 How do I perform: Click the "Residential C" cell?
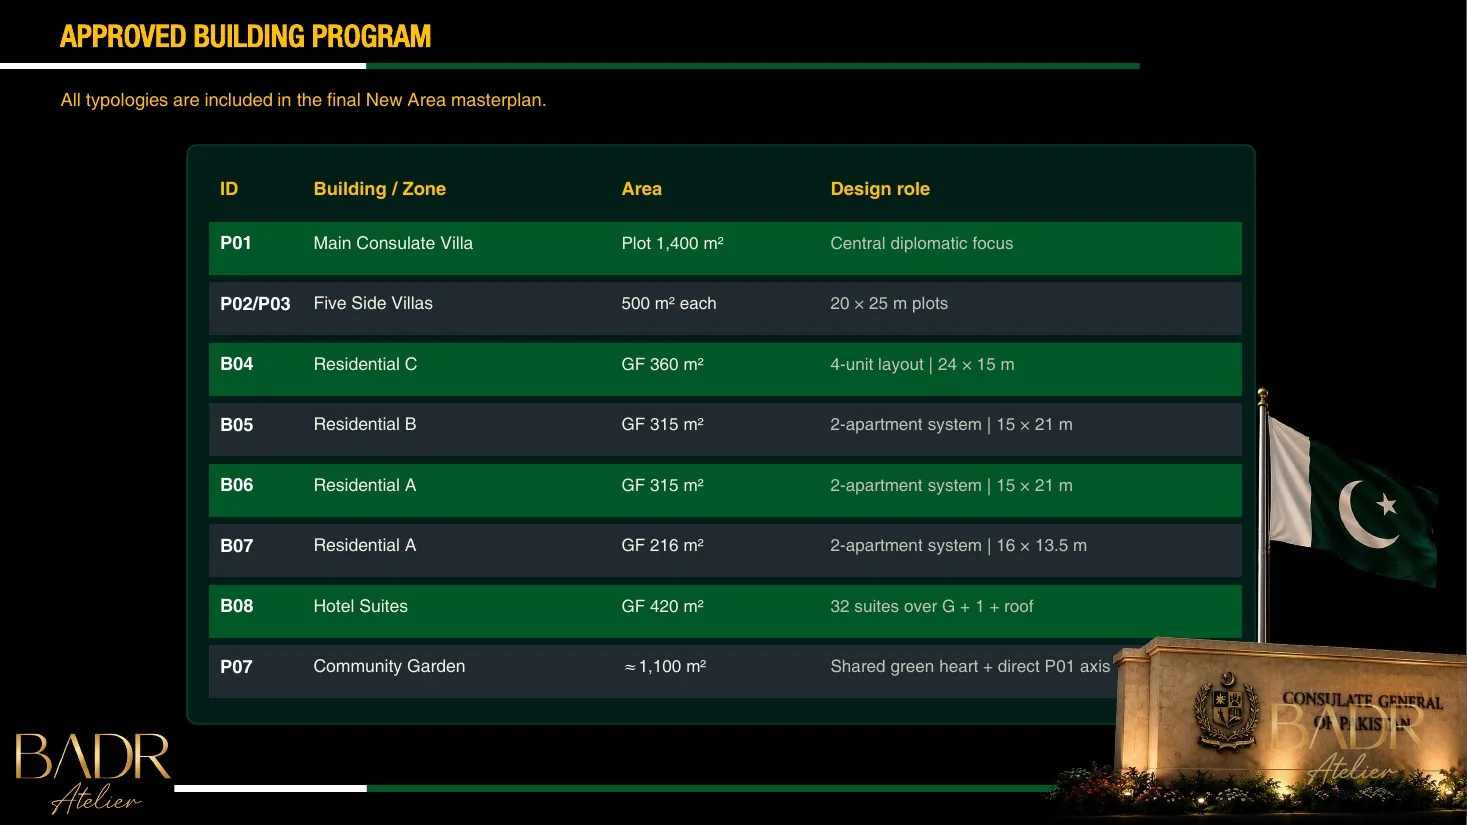point(365,364)
